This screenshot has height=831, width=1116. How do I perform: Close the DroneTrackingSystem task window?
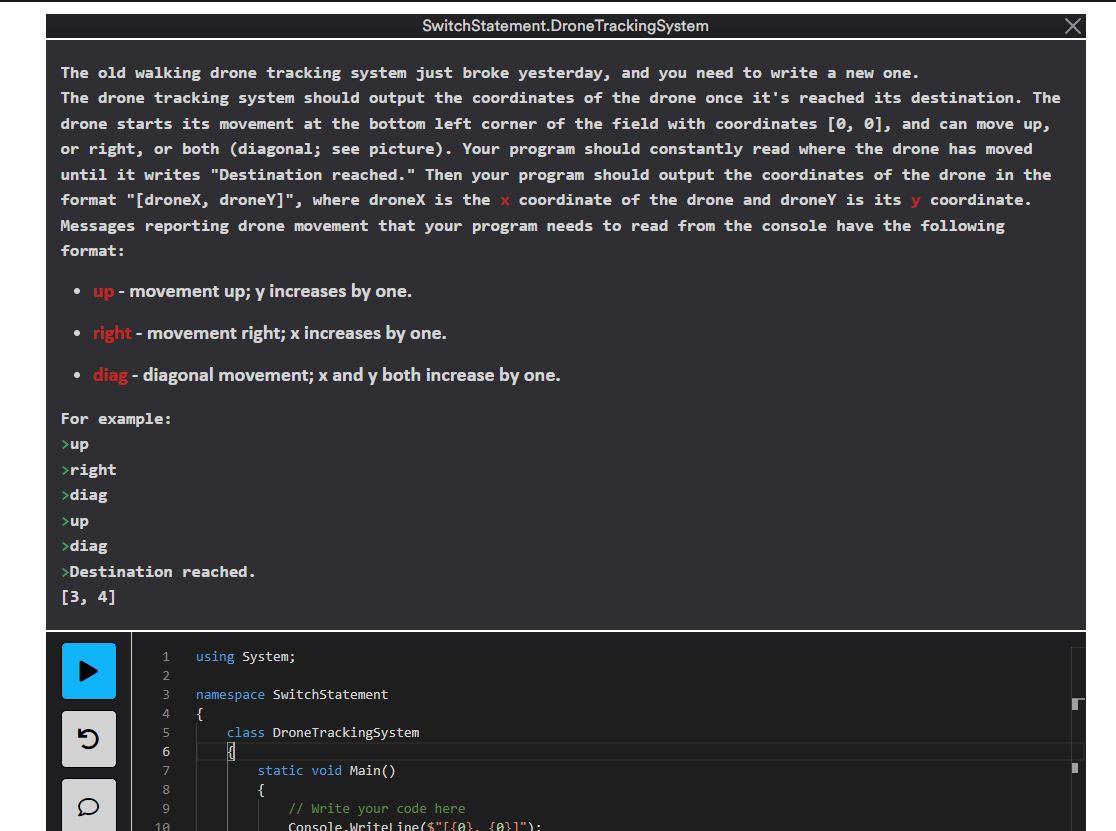(x=1073, y=26)
